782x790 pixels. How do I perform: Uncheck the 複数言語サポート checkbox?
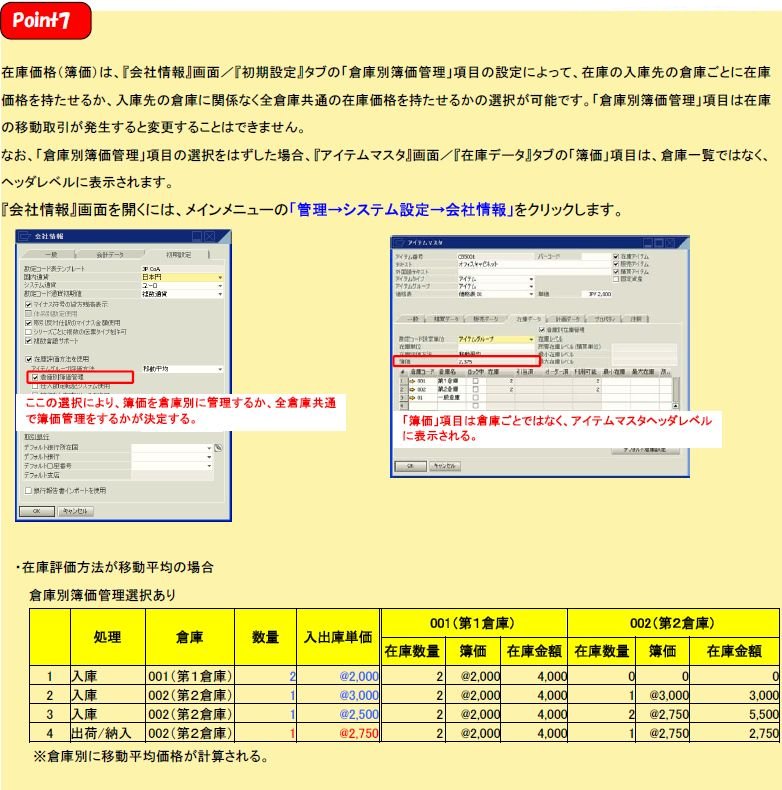28,340
